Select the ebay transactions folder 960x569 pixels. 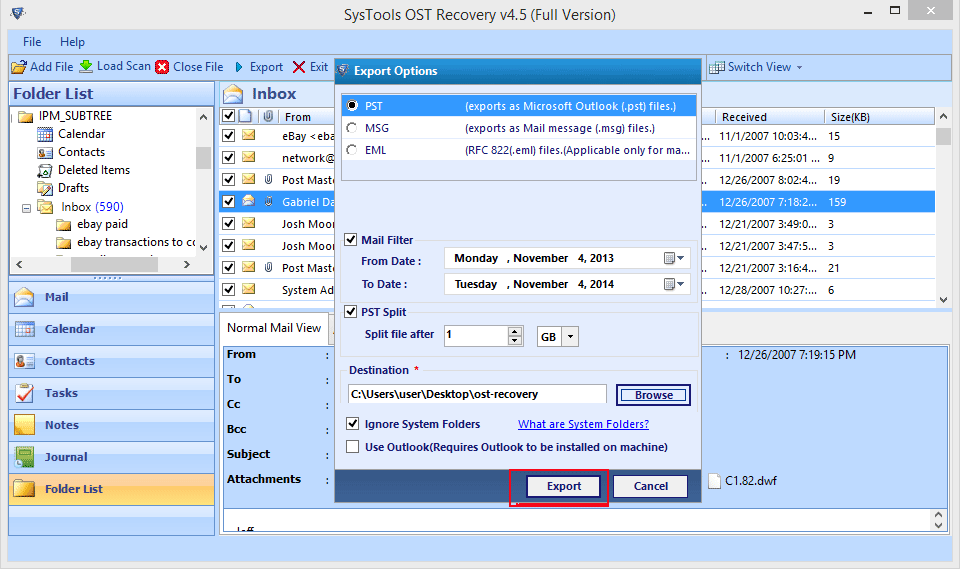pyautogui.click(x=136, y=242)
